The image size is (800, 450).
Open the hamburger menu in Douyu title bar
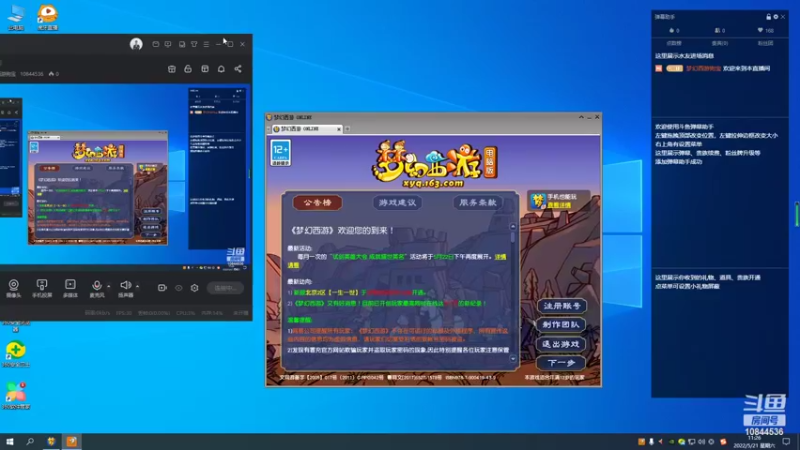coord(206,44)
